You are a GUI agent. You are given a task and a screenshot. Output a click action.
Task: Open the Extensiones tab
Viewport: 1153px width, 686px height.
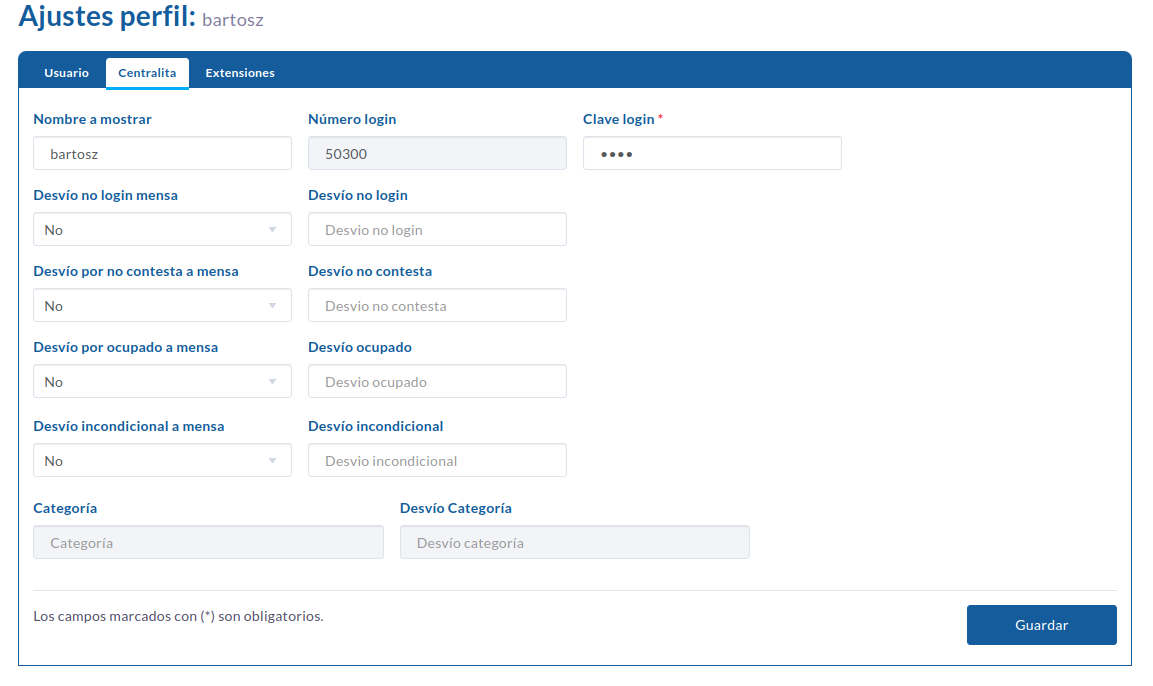(240, 73)
